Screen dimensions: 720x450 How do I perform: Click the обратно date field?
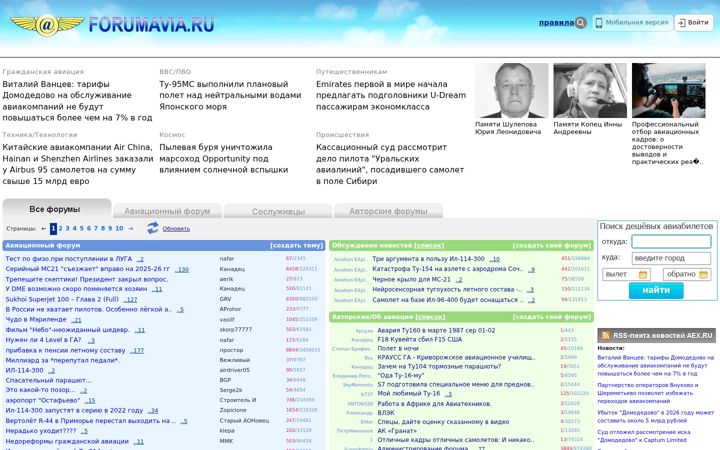pyautogui.click(x=687, y=275)
